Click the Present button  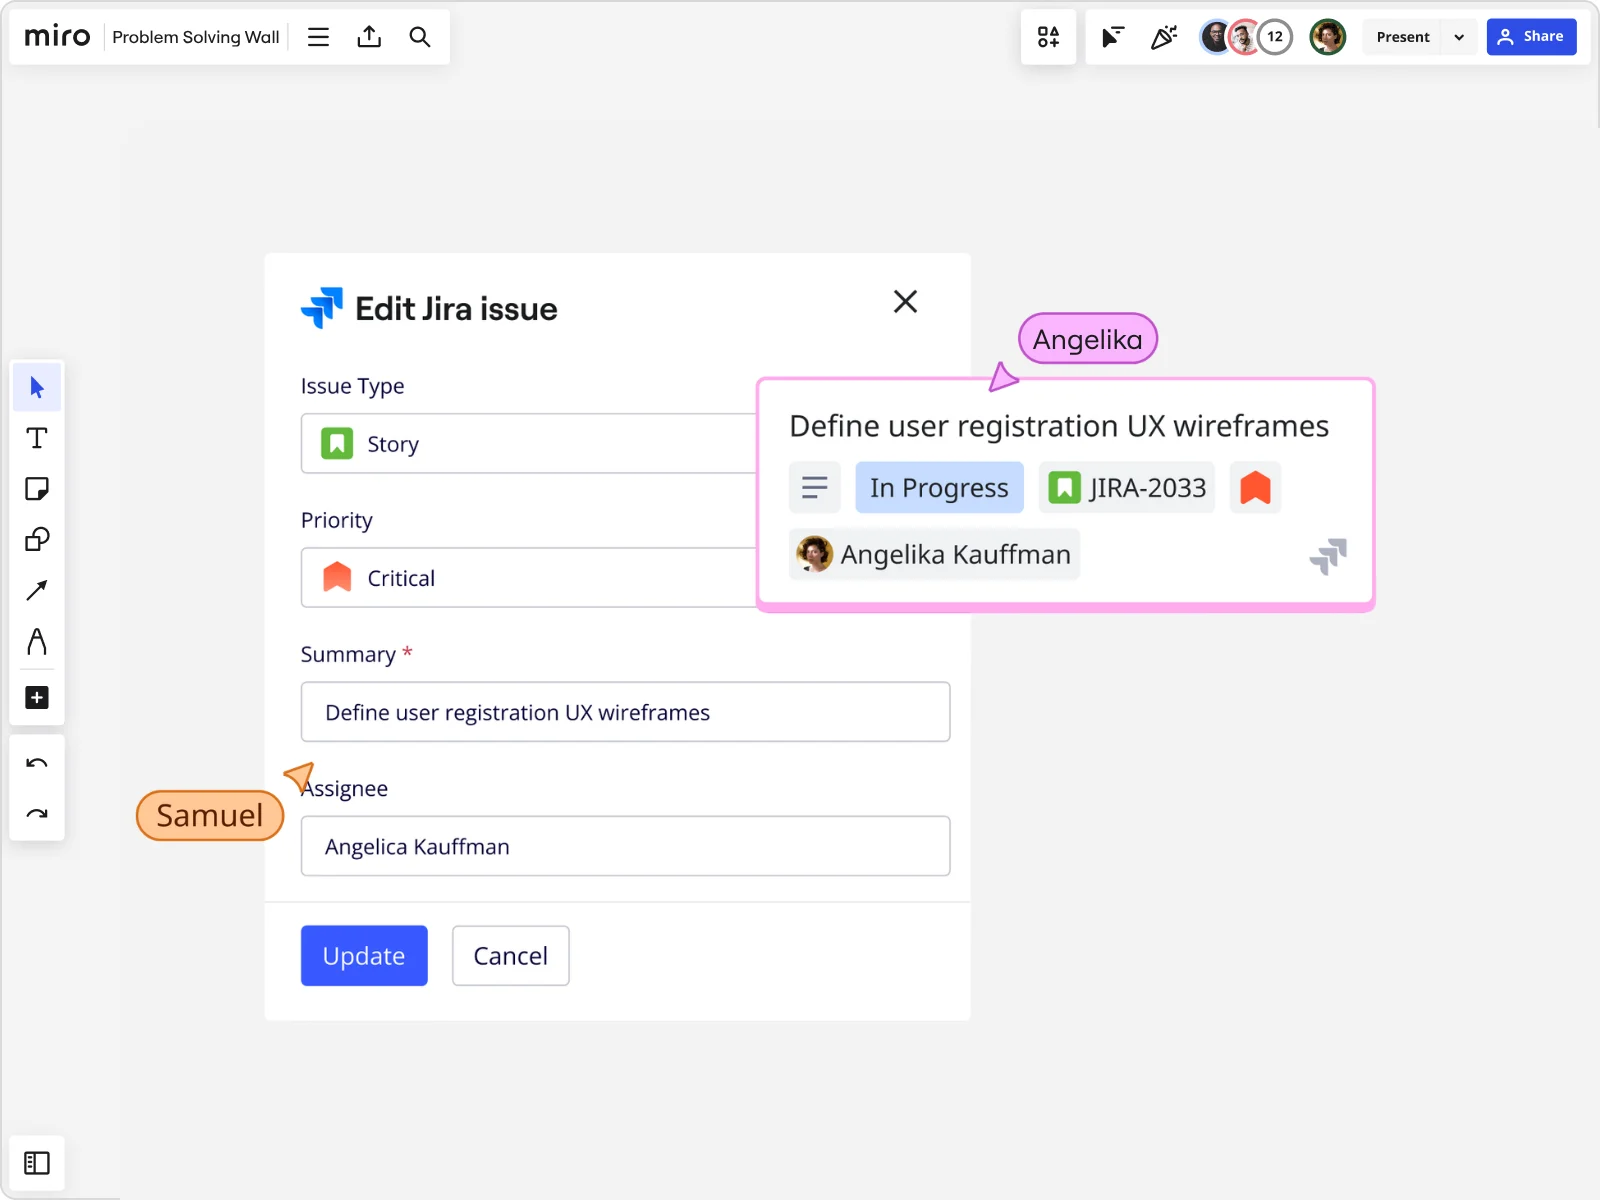(1403, 37)
